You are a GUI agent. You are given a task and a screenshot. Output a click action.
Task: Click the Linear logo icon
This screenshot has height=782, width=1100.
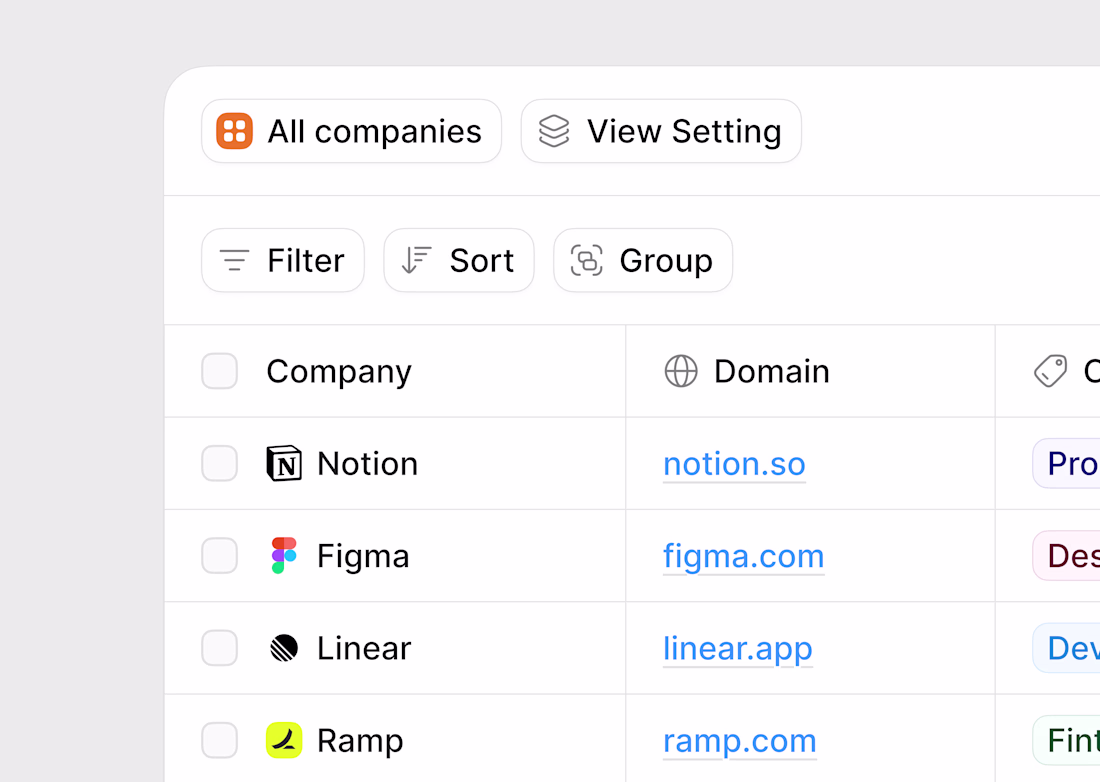click(284, 648)
